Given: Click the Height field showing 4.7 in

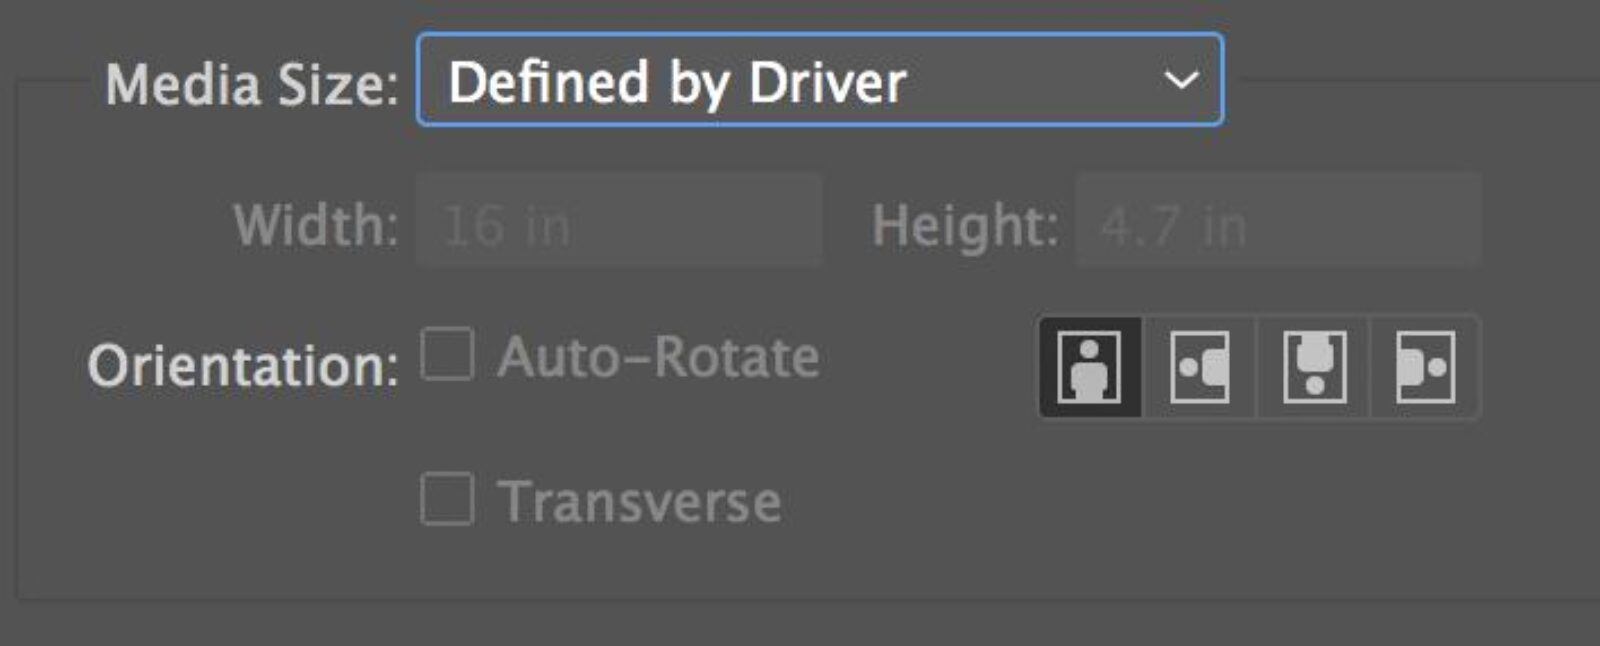Looking at the screenshot, I should [x=1278, y=220].
